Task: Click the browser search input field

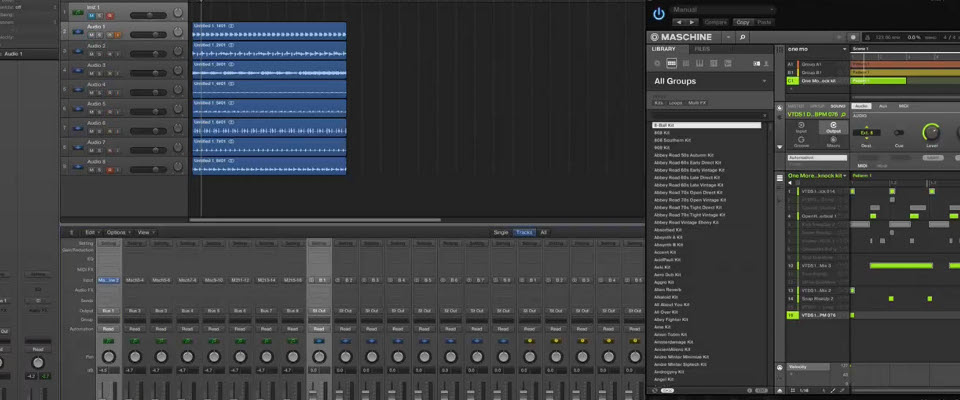Action: coord(710,116)
